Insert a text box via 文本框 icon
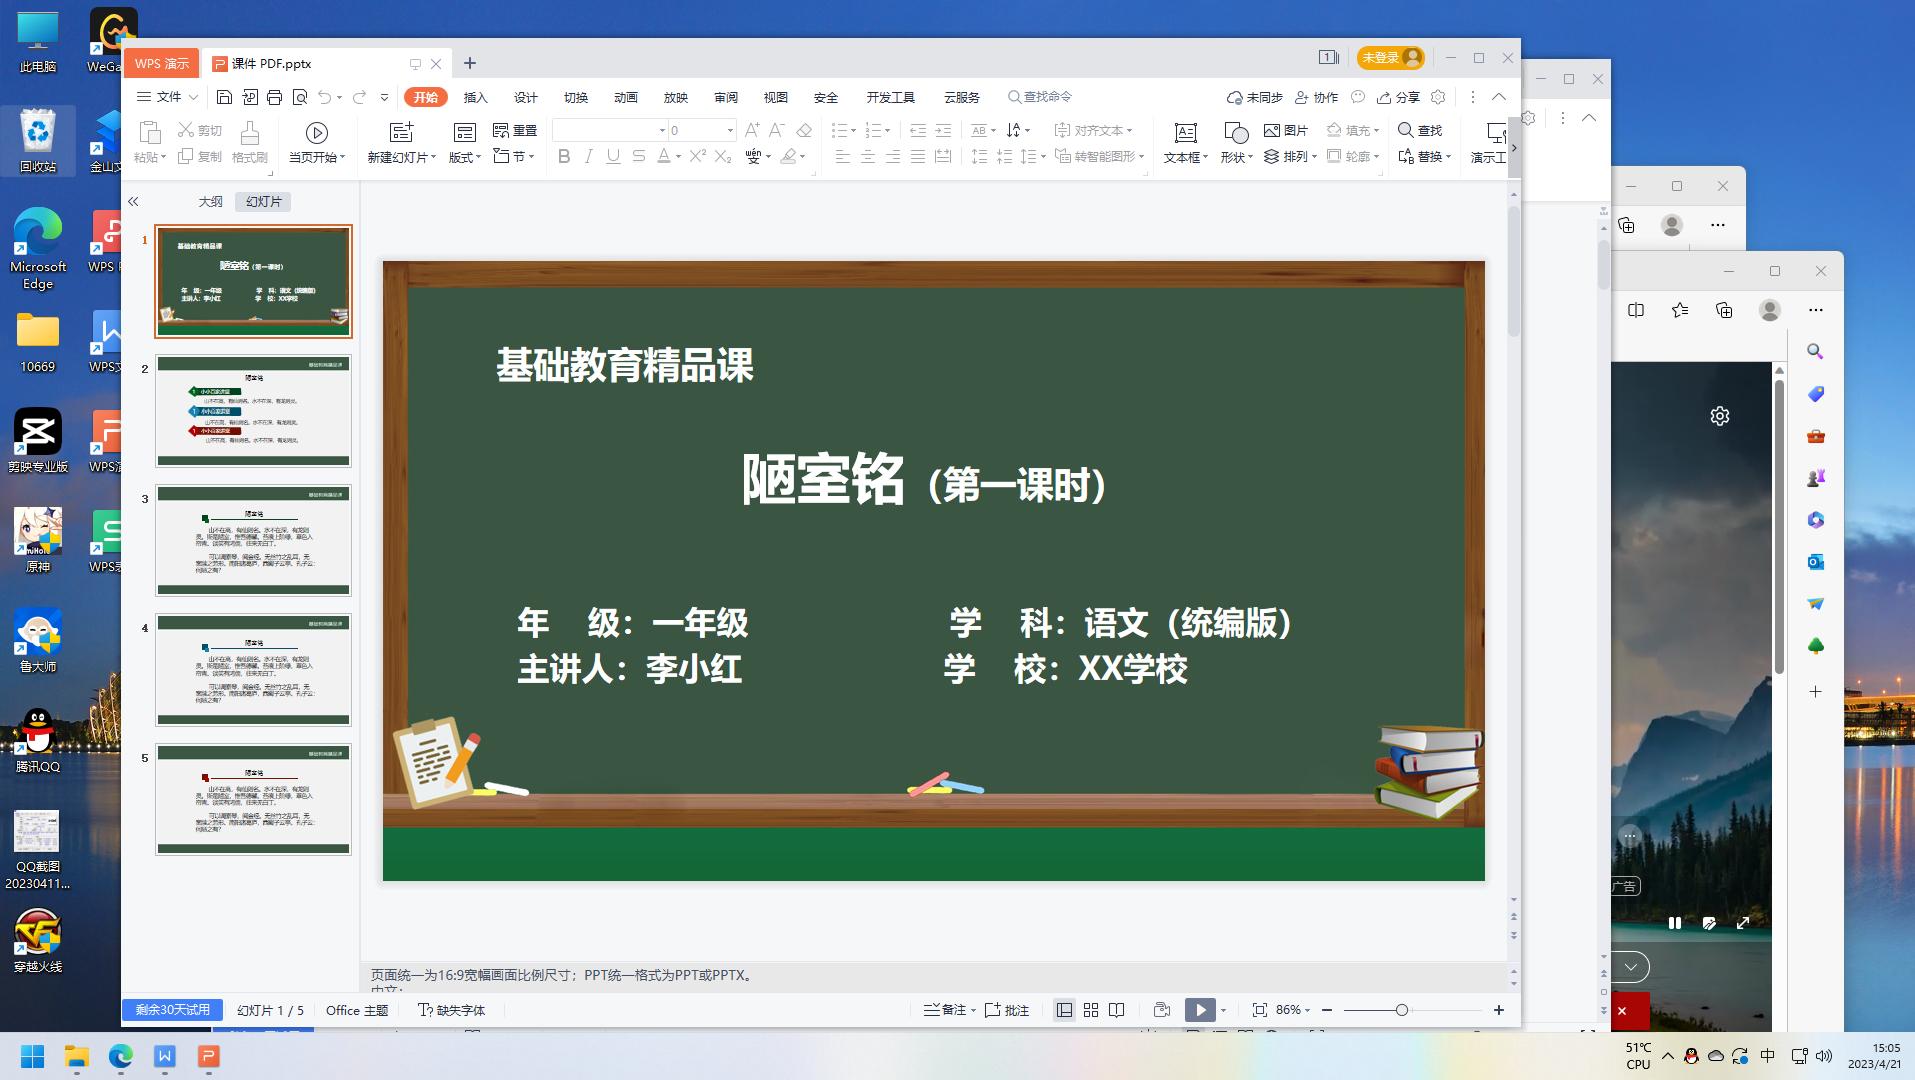Screen dimensions: 1915x1080 point(1184,140)
